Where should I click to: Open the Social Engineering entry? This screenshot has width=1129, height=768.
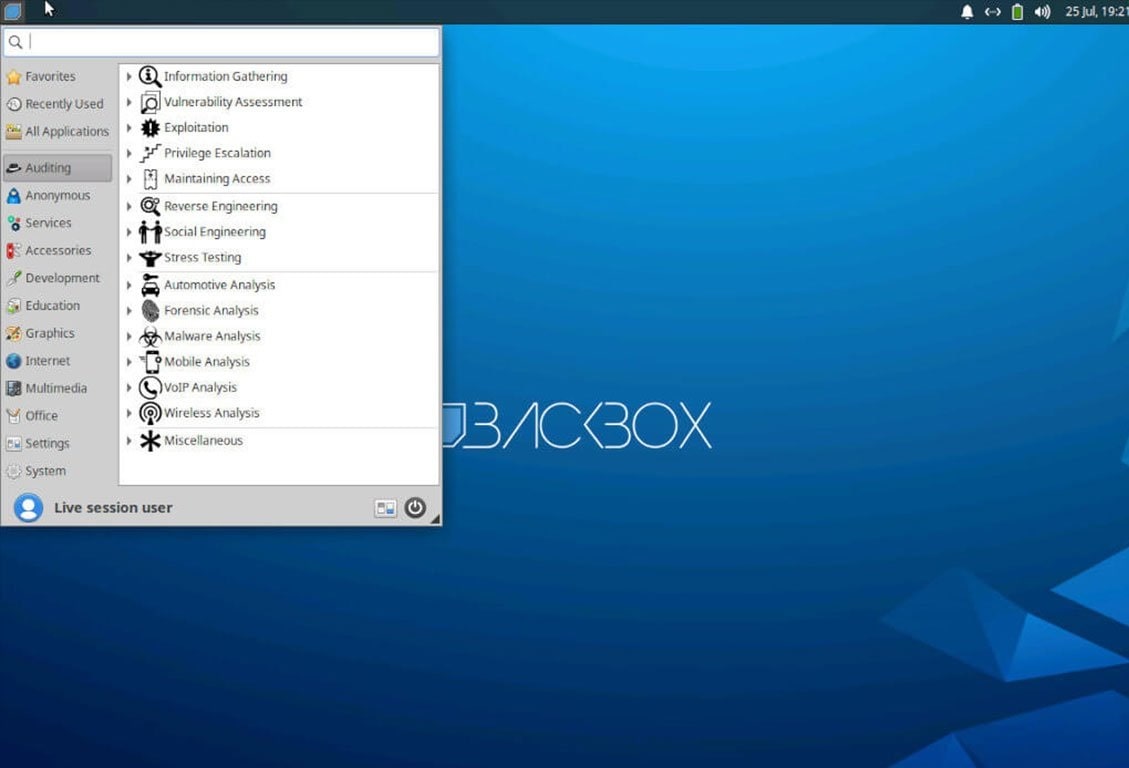214,232
